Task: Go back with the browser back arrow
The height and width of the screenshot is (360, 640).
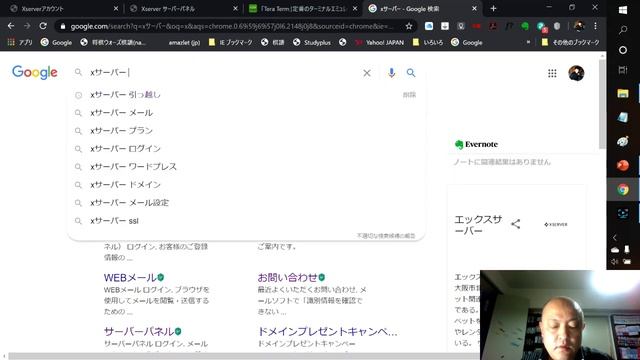Action: (11, 26)
